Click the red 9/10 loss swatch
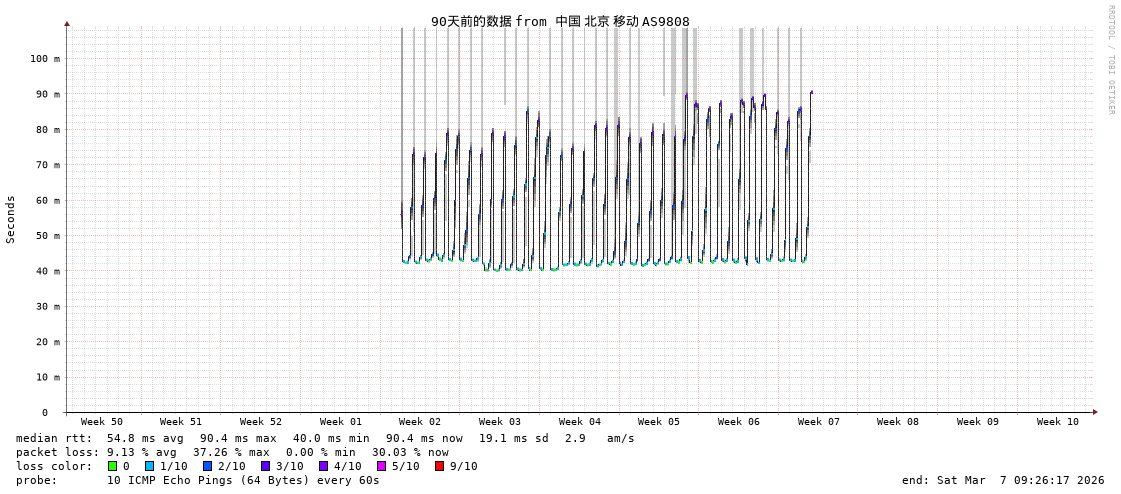1121x494 pixels. pos(439,466)
